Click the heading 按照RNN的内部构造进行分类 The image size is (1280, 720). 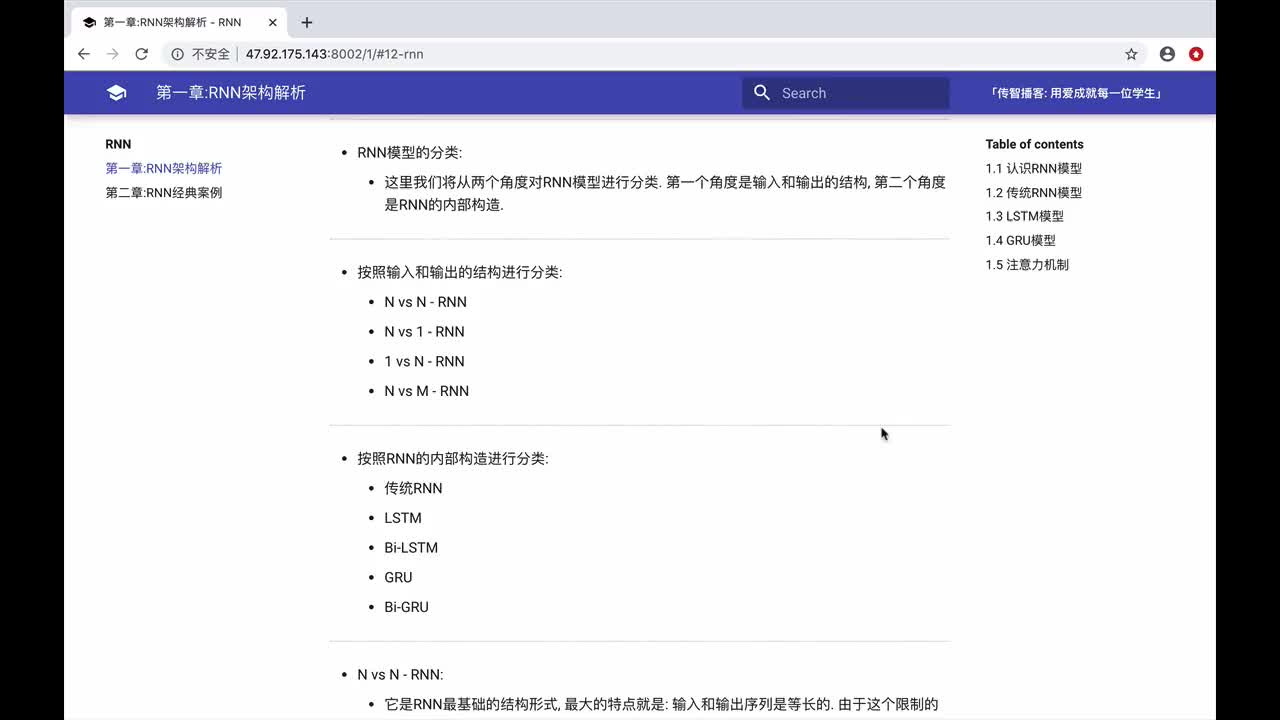(x=453, y=458)
